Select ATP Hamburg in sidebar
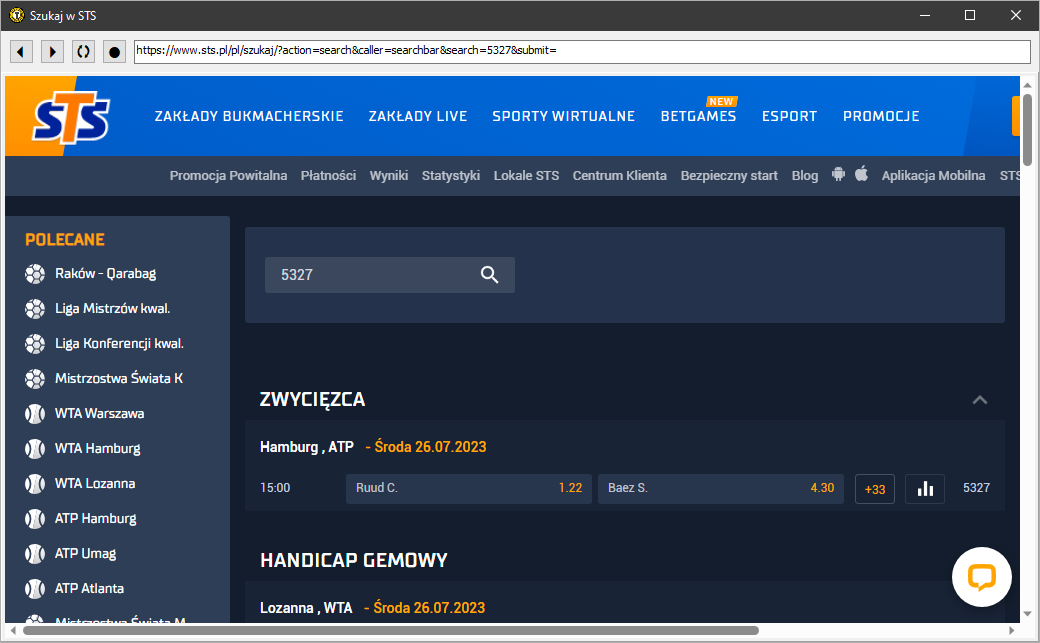 pos(95,518)
